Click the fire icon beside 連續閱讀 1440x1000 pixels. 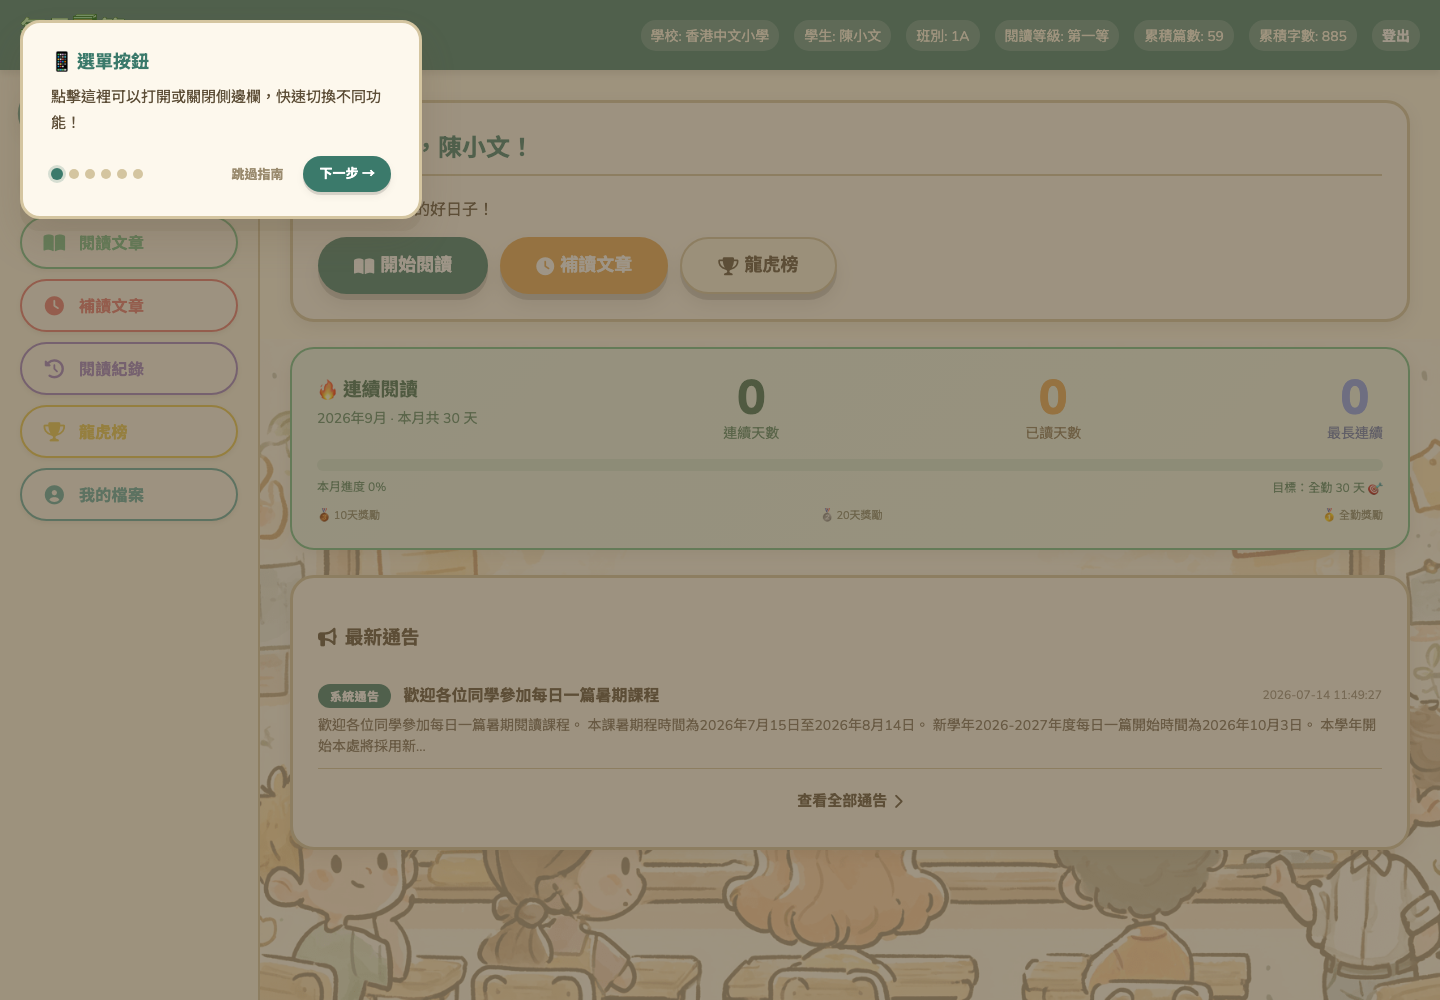click(x=327, y=389)
